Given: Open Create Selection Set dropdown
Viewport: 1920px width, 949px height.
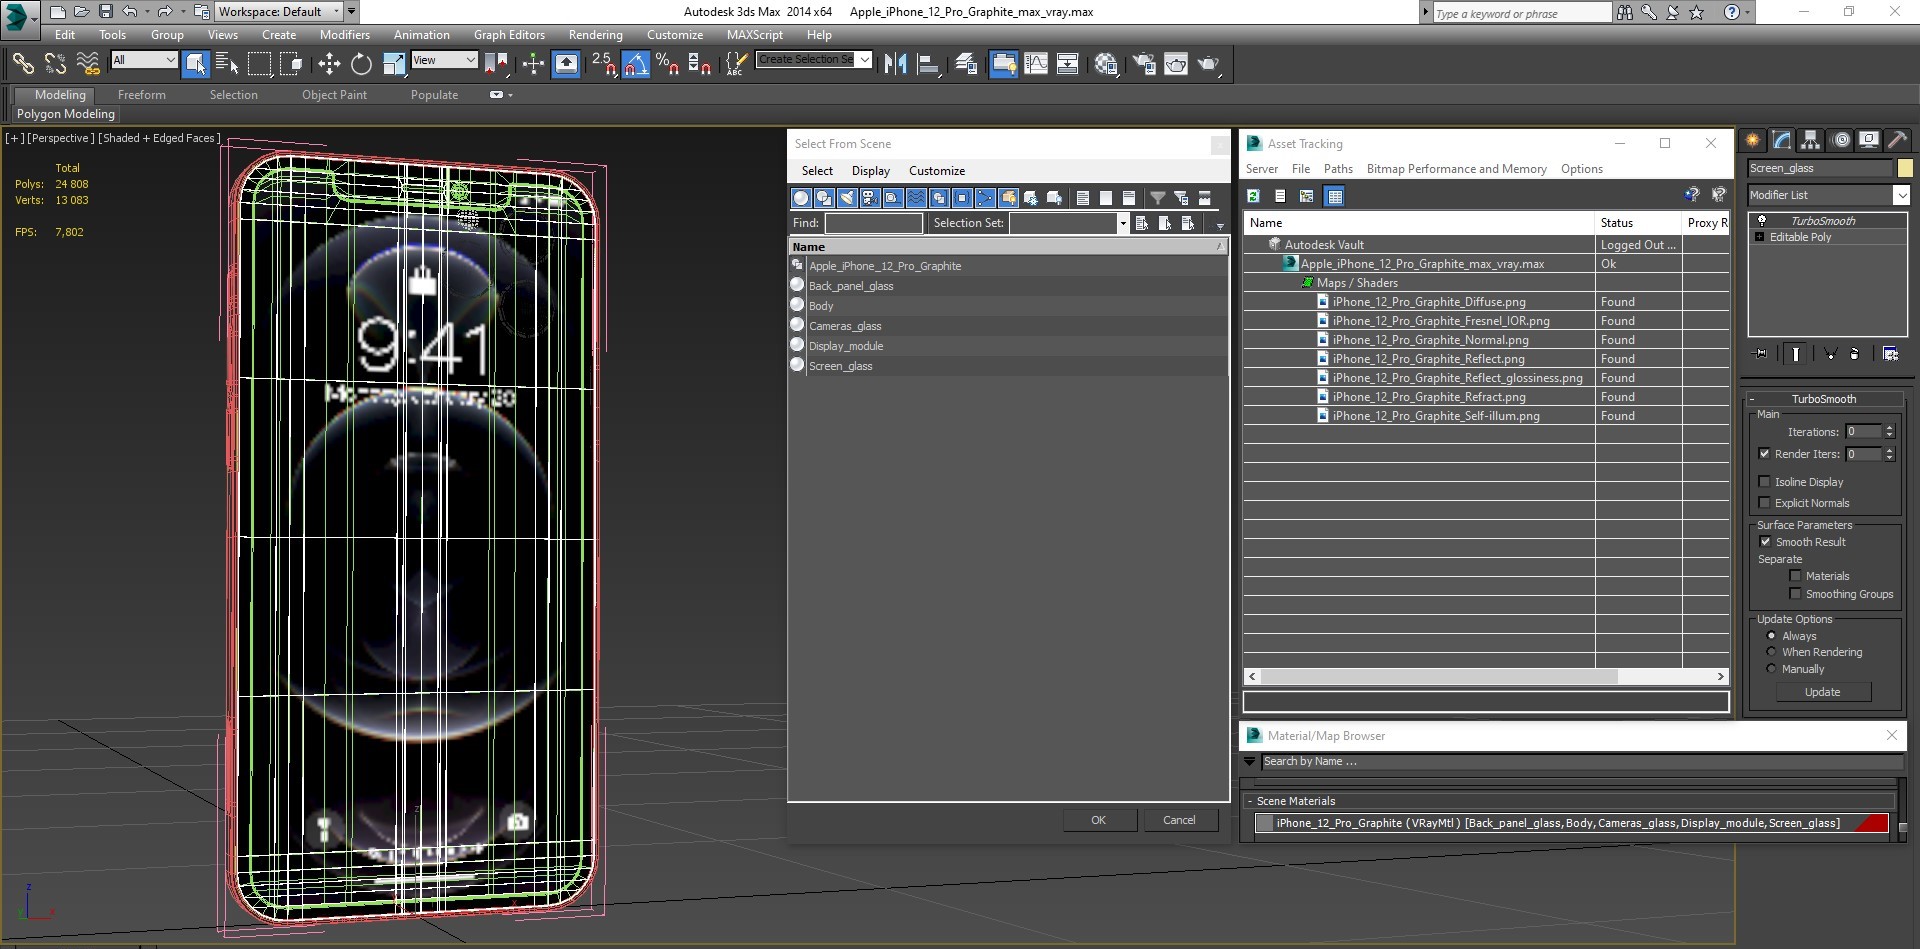Looking at the screenshot, I should pyautogui.click(x=865, y=59).
